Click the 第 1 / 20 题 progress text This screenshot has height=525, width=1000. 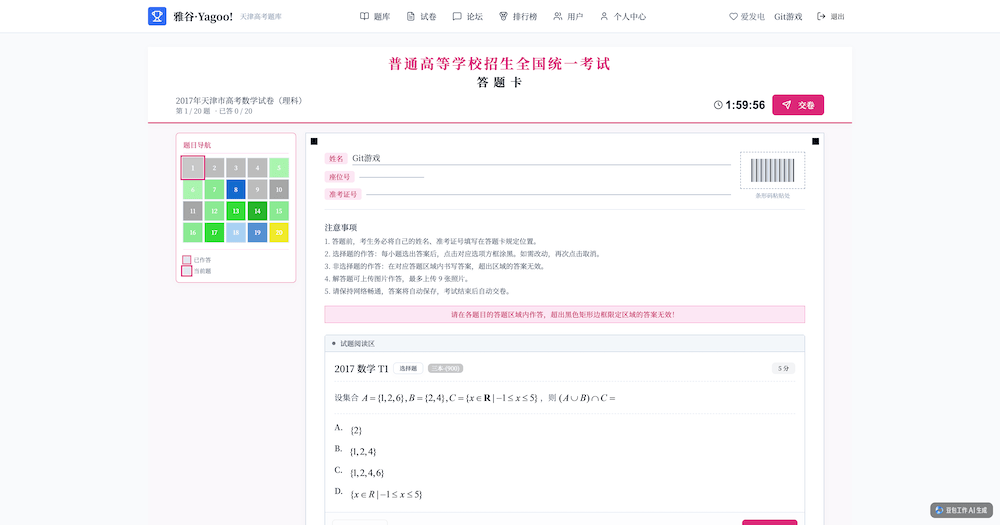(193, 111)
